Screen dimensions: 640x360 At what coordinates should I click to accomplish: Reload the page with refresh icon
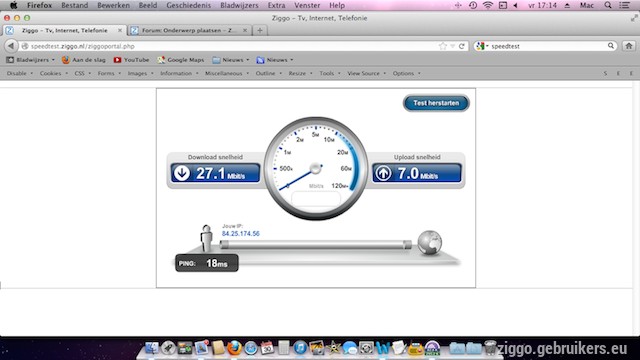pyautogui.click(x=462, y=46)
